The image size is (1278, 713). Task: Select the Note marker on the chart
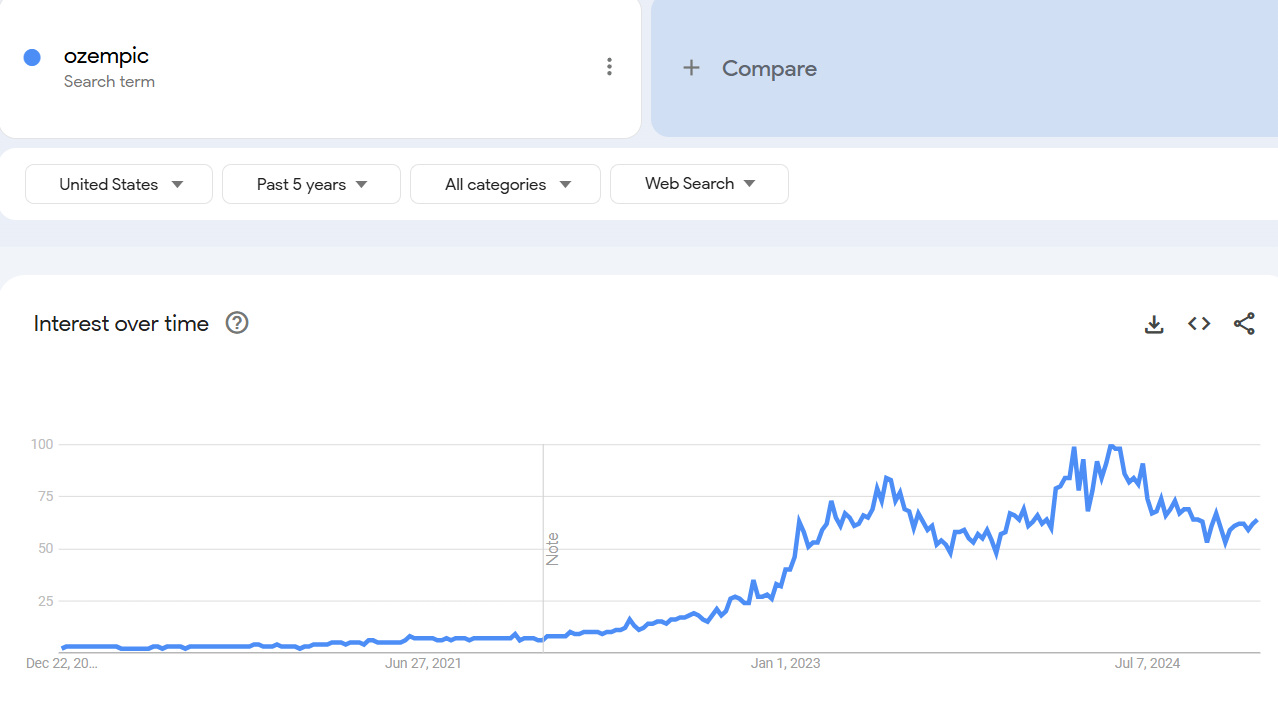tap(552, 549)
